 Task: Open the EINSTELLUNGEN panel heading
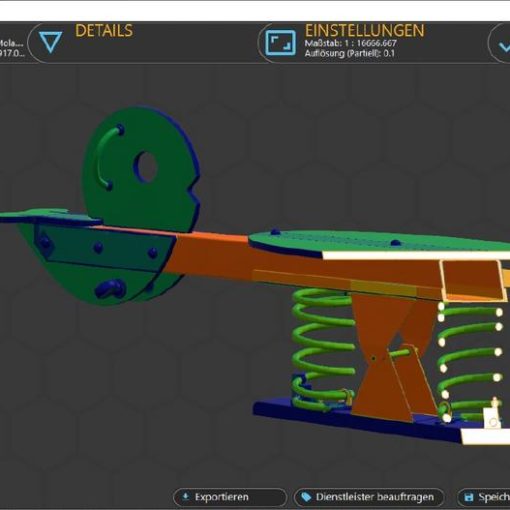365,31
